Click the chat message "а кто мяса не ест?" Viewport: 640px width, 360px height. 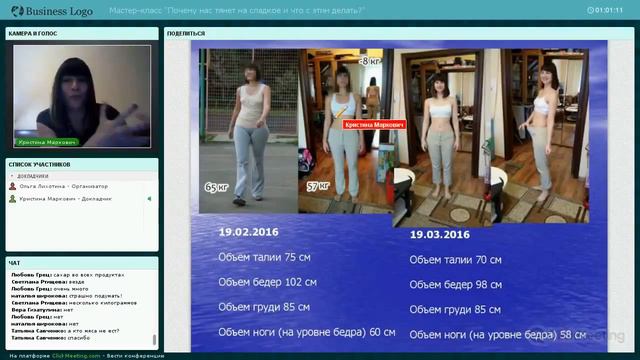click(93, 331)
